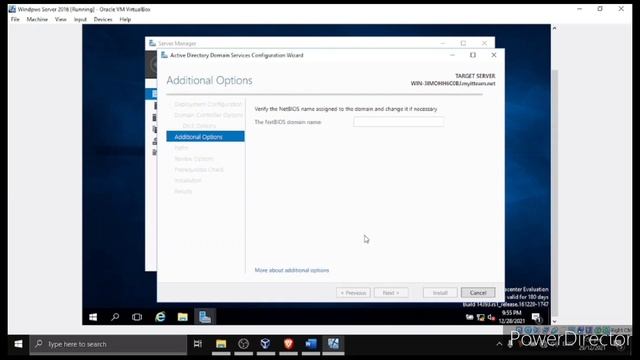Open VirtualBox Manager cube icon on host taskbar
This screenshot has height=360, width=640.
coord(266,344)
